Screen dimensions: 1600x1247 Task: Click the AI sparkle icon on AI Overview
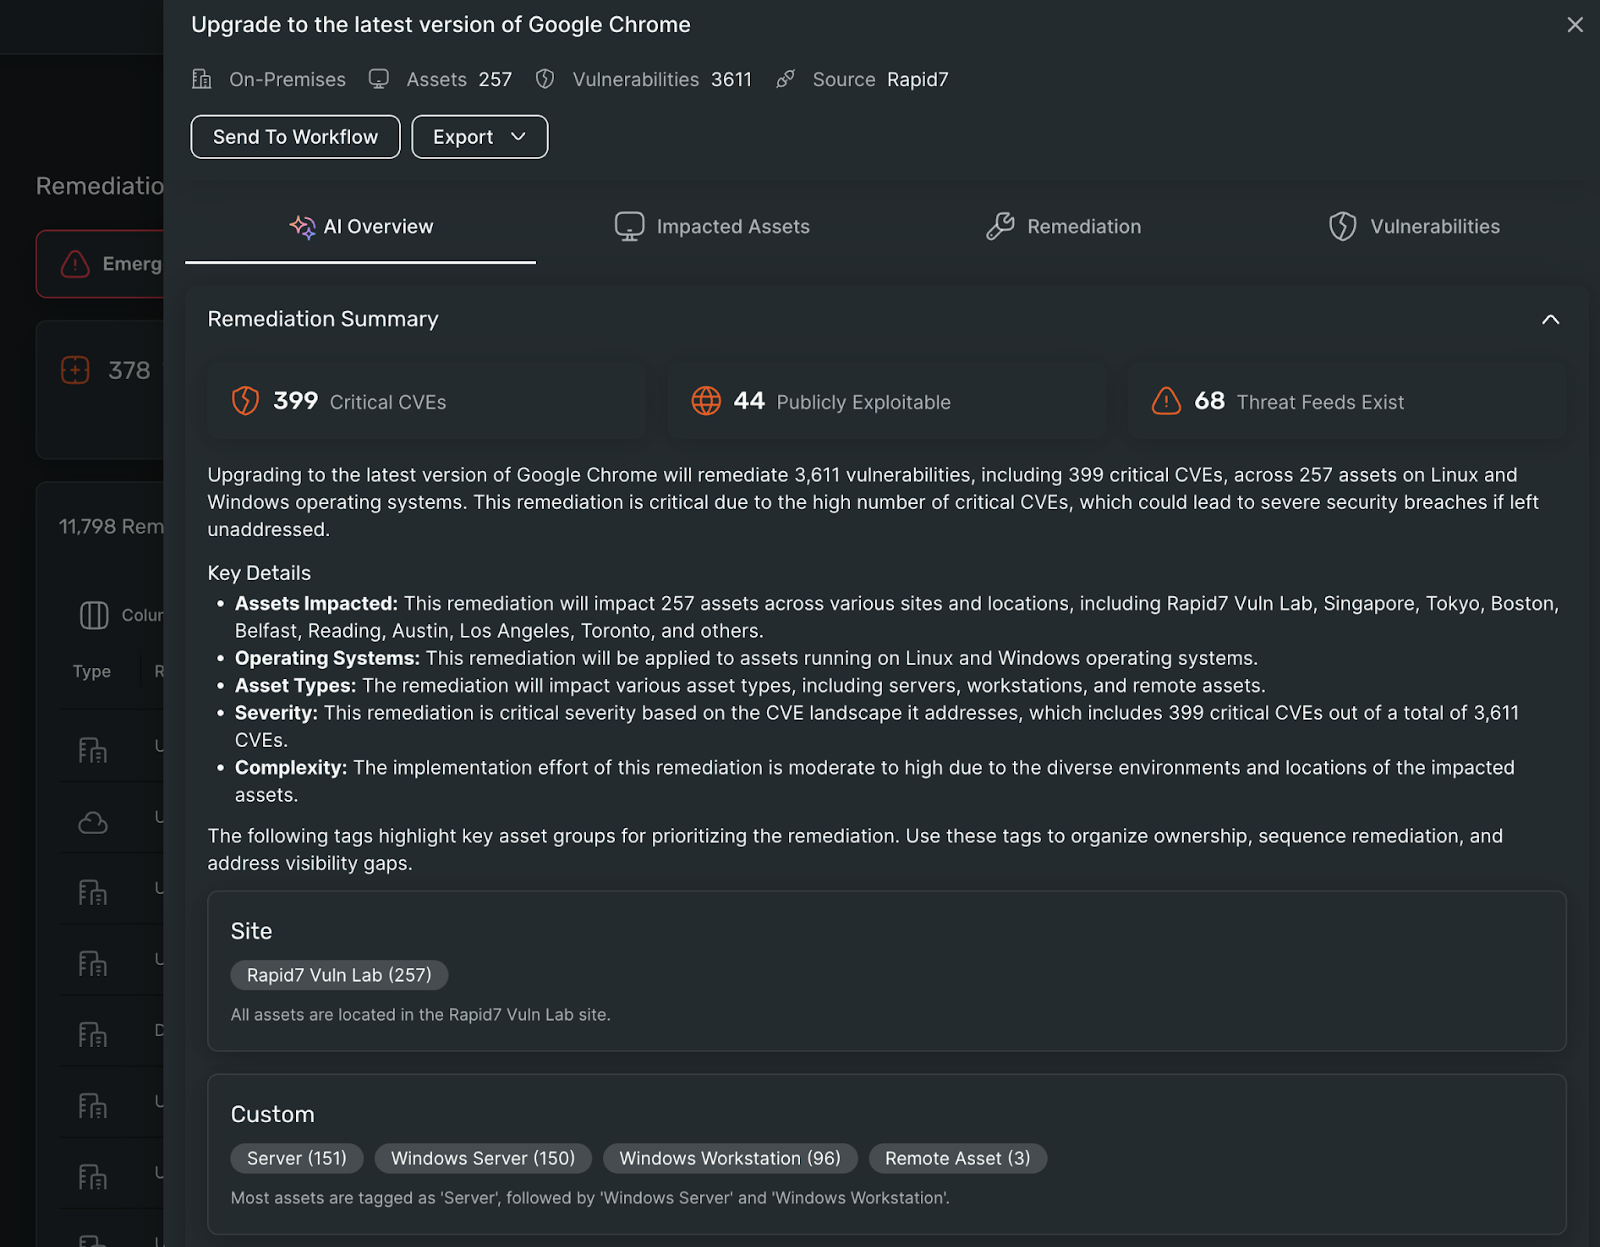click(301, 227)
